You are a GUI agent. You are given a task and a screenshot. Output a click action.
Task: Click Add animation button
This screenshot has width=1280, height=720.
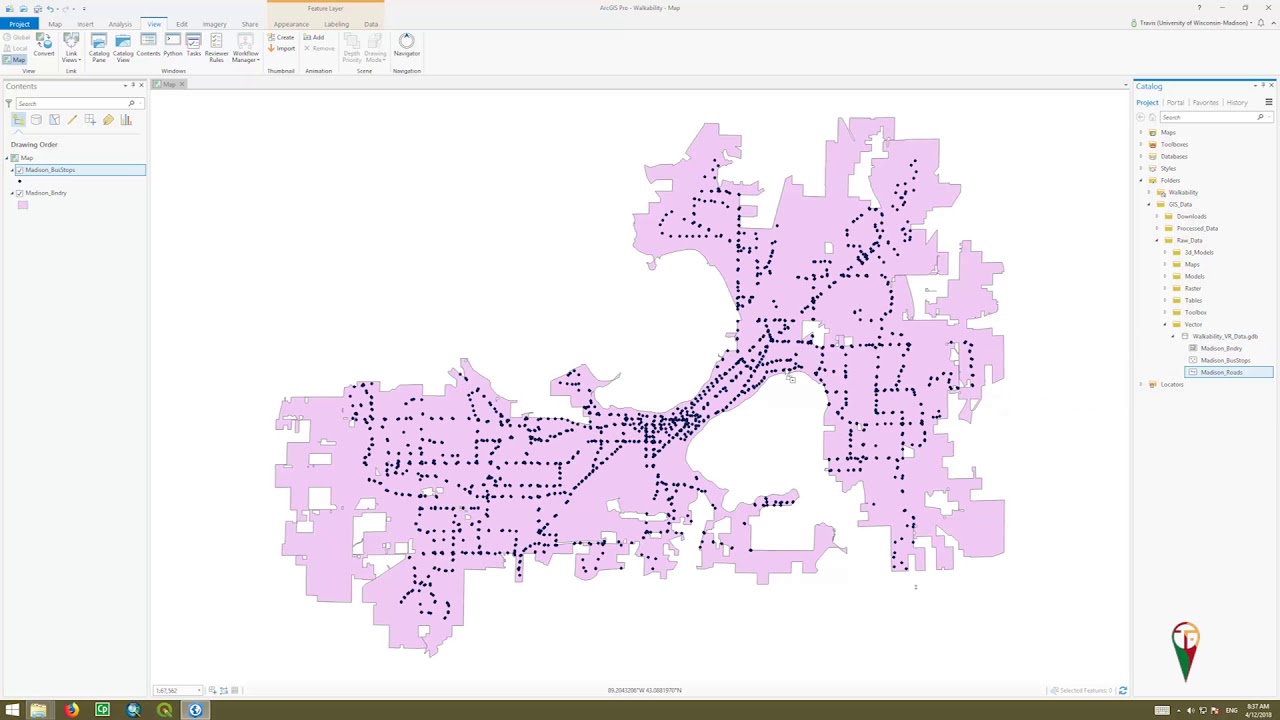pos(314,37)
